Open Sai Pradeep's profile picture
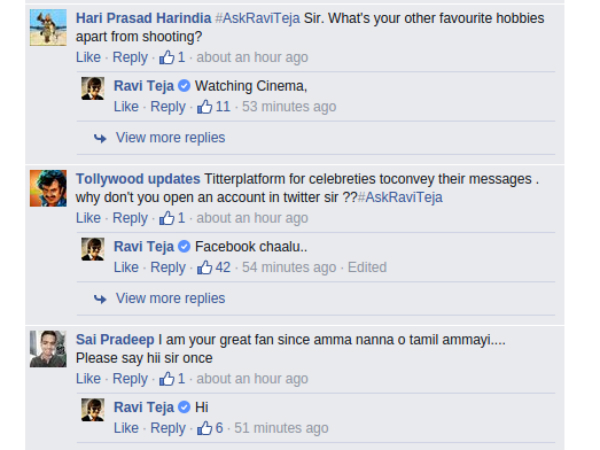Screen dimensions: 600x450 [x=48, y=349]
